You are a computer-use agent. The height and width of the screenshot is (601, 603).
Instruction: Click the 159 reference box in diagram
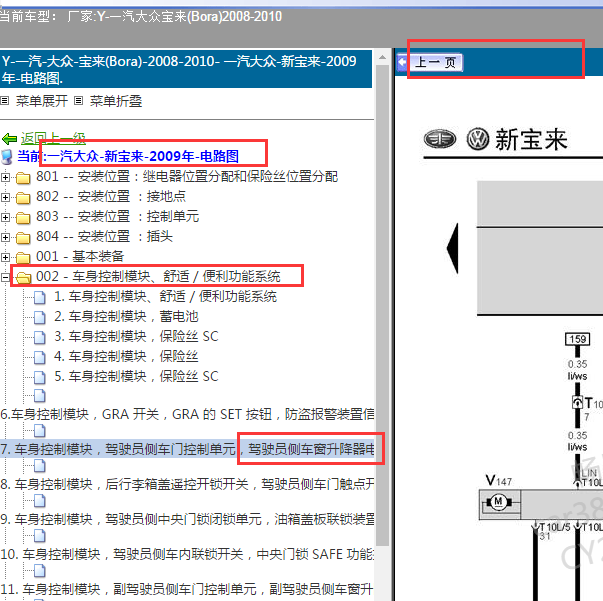[577, 339]
